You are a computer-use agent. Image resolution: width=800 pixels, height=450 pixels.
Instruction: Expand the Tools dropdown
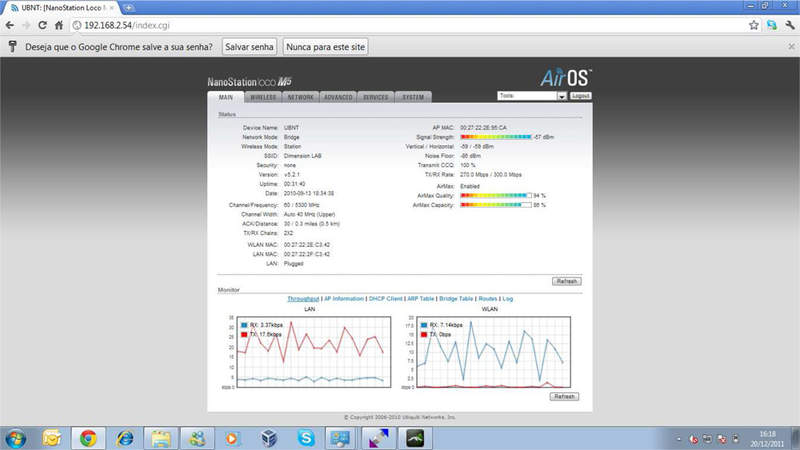pyautogui.click(x=532, y=96)
